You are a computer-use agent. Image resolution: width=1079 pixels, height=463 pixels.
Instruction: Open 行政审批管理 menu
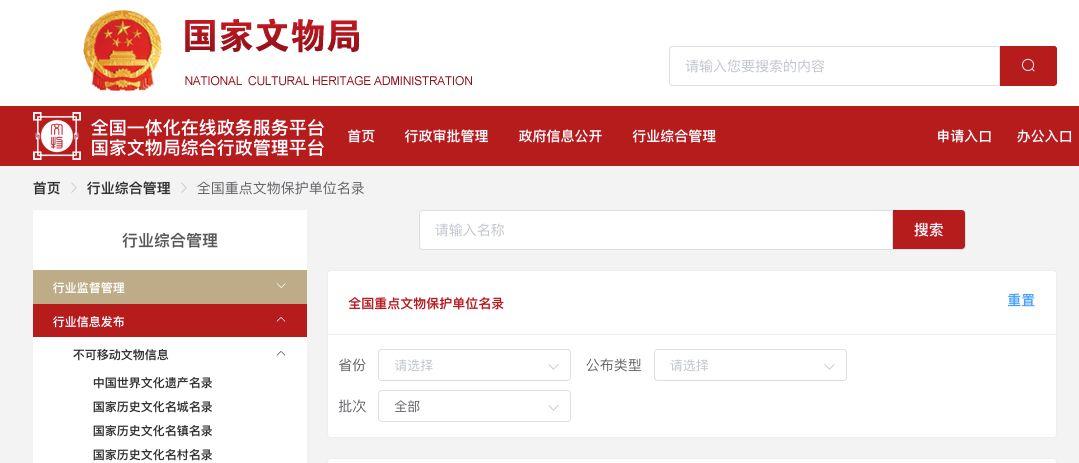coord(447,136)
